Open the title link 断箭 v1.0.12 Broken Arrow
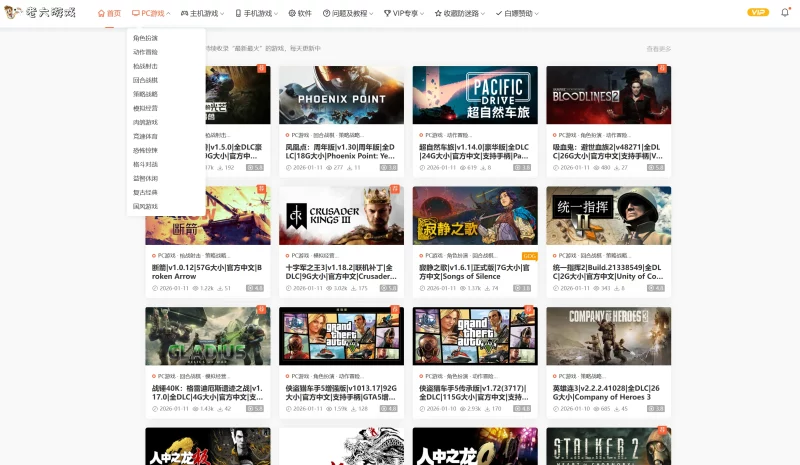Viewport: 800px width, 465px height. click(207, 272)
